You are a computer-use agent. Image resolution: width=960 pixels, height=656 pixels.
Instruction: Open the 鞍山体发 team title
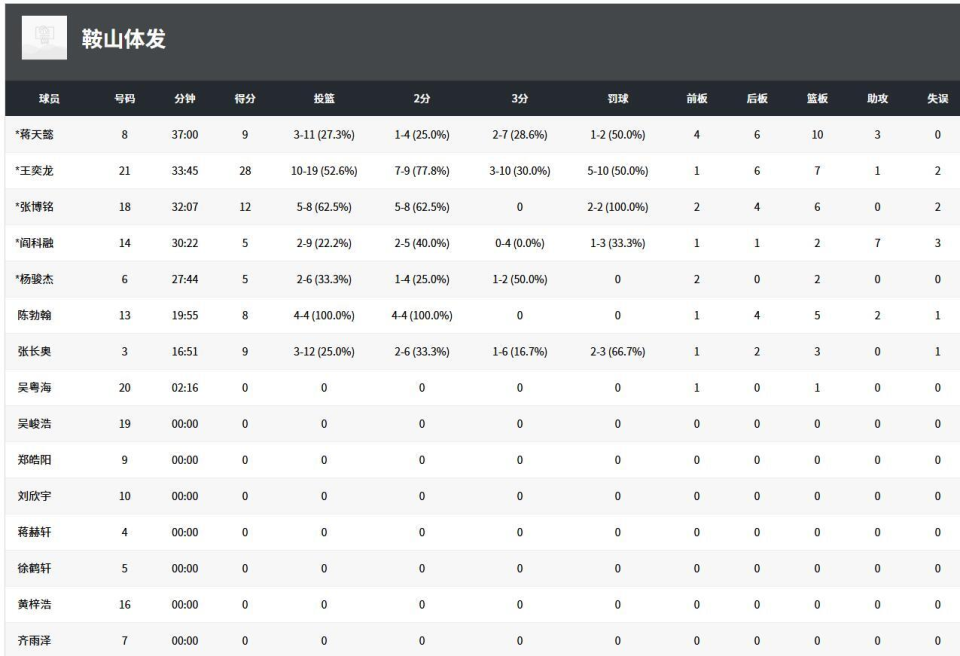pyautogui.click(x=123, y=39)
